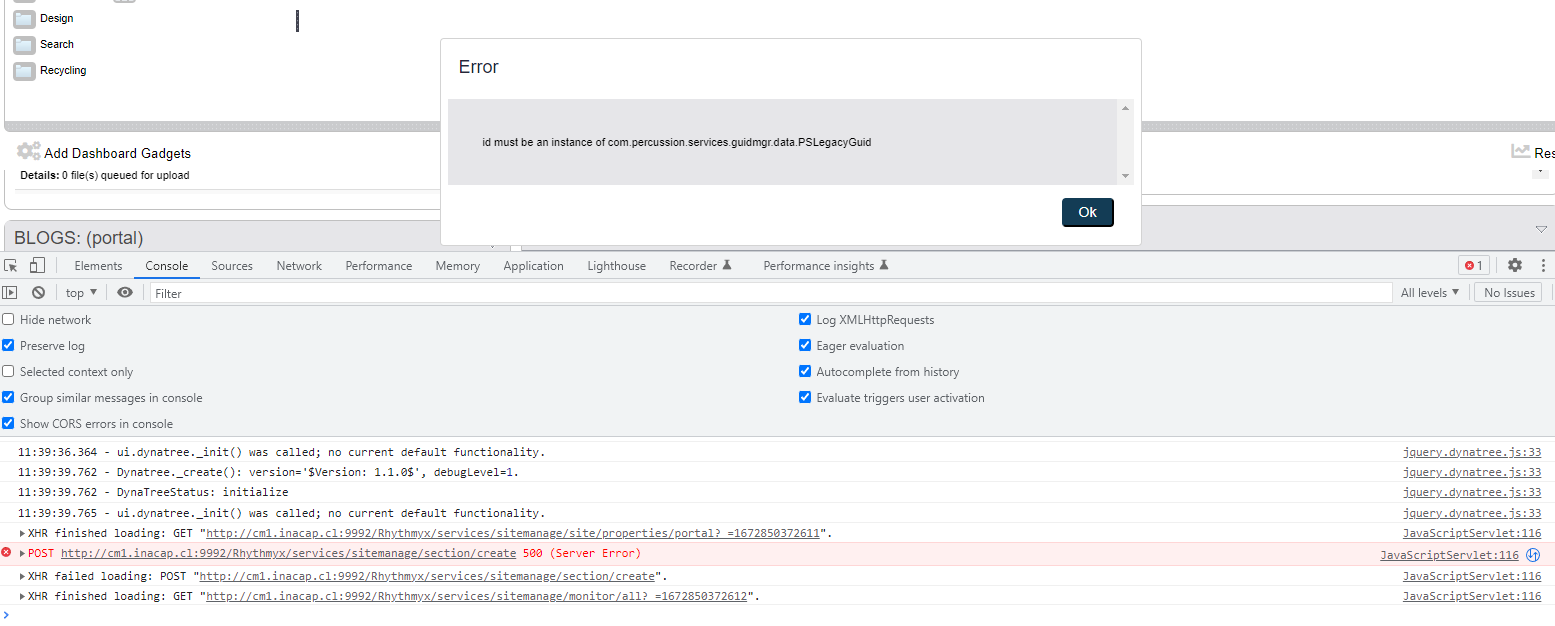
Task: Click the Clear console icon
Action: coord(38,292)
